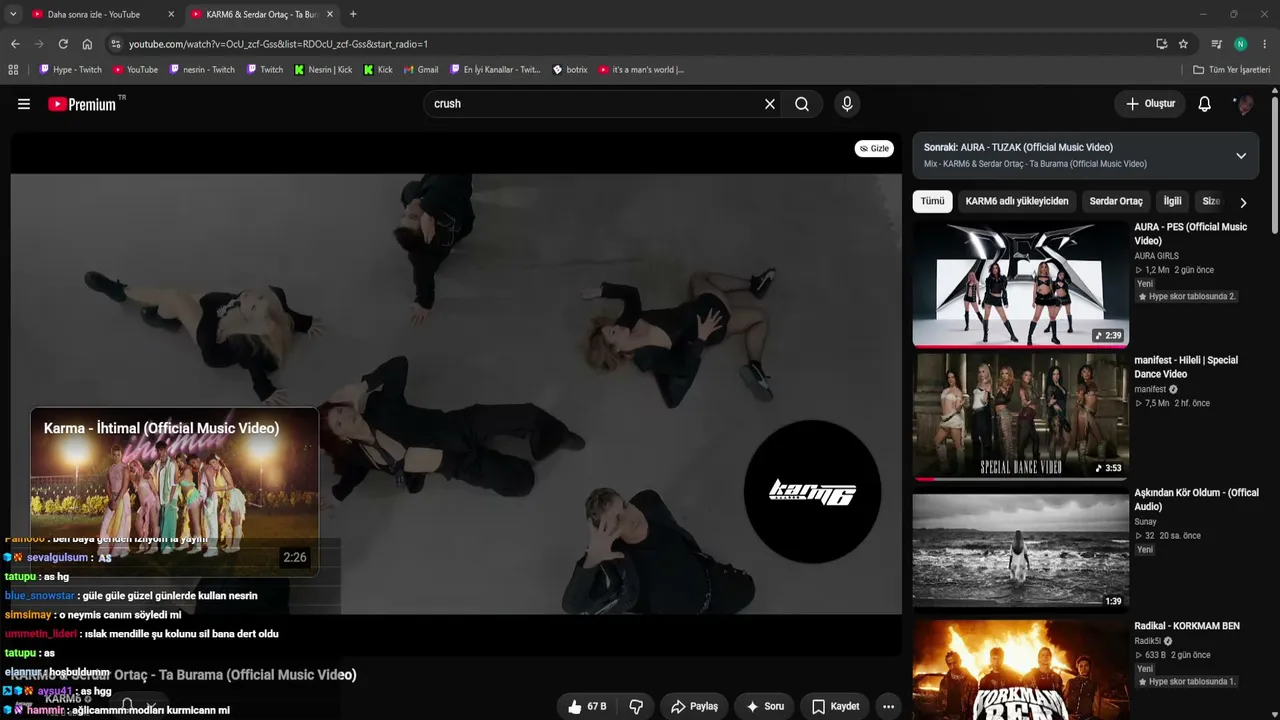The width and height of the screenshot is (1280, 720).
Task: Hide end screen with the Gizle button
Action: click(x=874, y=148)
